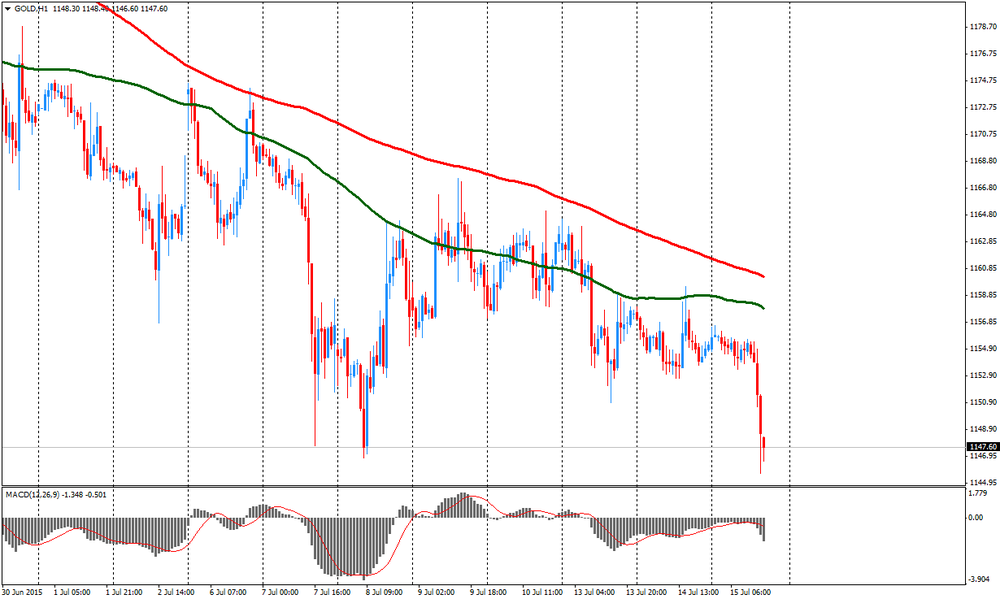Viewport: 1000px width, 599px height.
Task: Select the green moving average line end
Action: 763,307
